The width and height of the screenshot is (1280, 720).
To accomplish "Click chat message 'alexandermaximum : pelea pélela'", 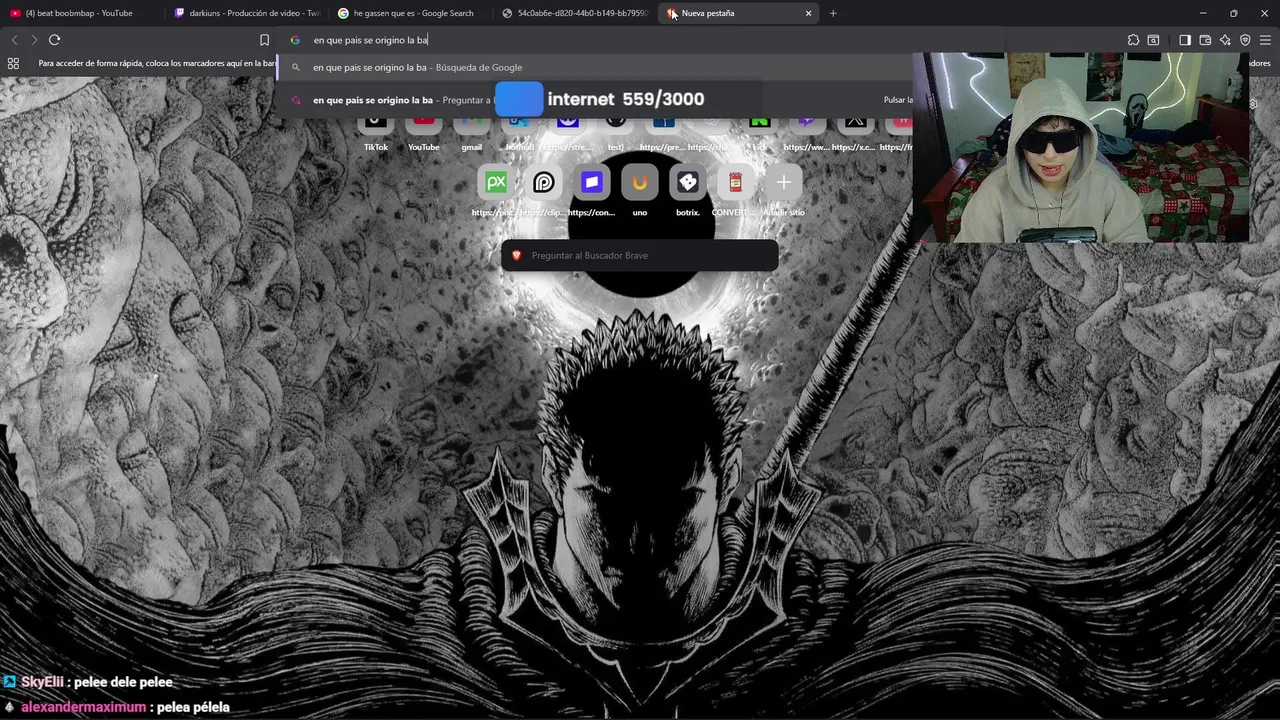I will (x=116, y=707).
